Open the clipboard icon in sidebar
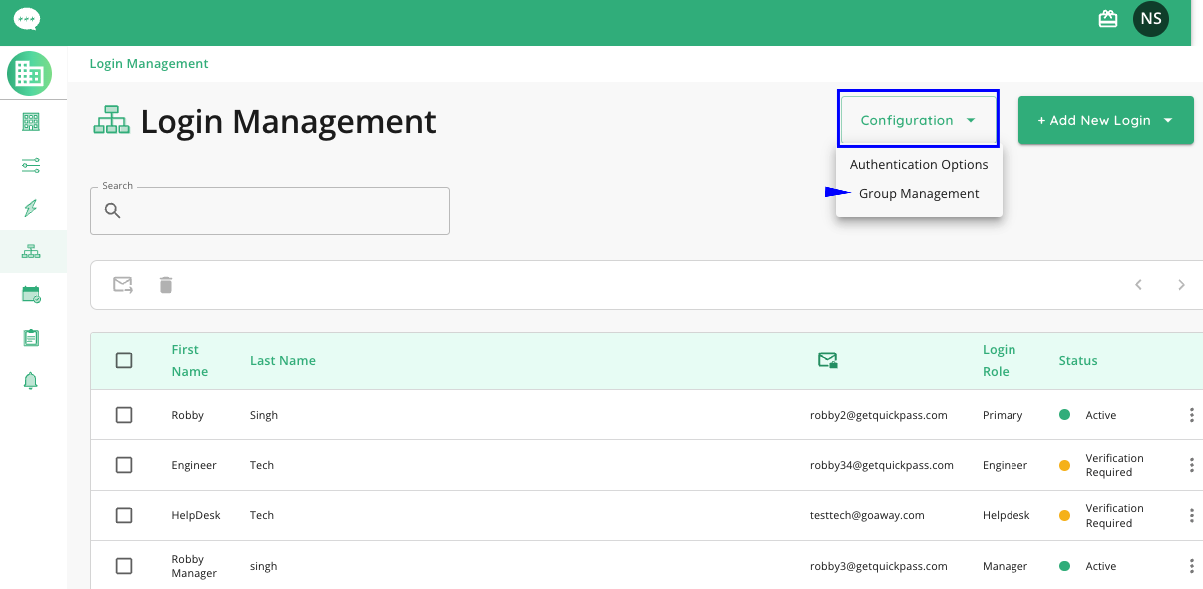Viewport: 1203px width, 589px height. click(31, 337)
